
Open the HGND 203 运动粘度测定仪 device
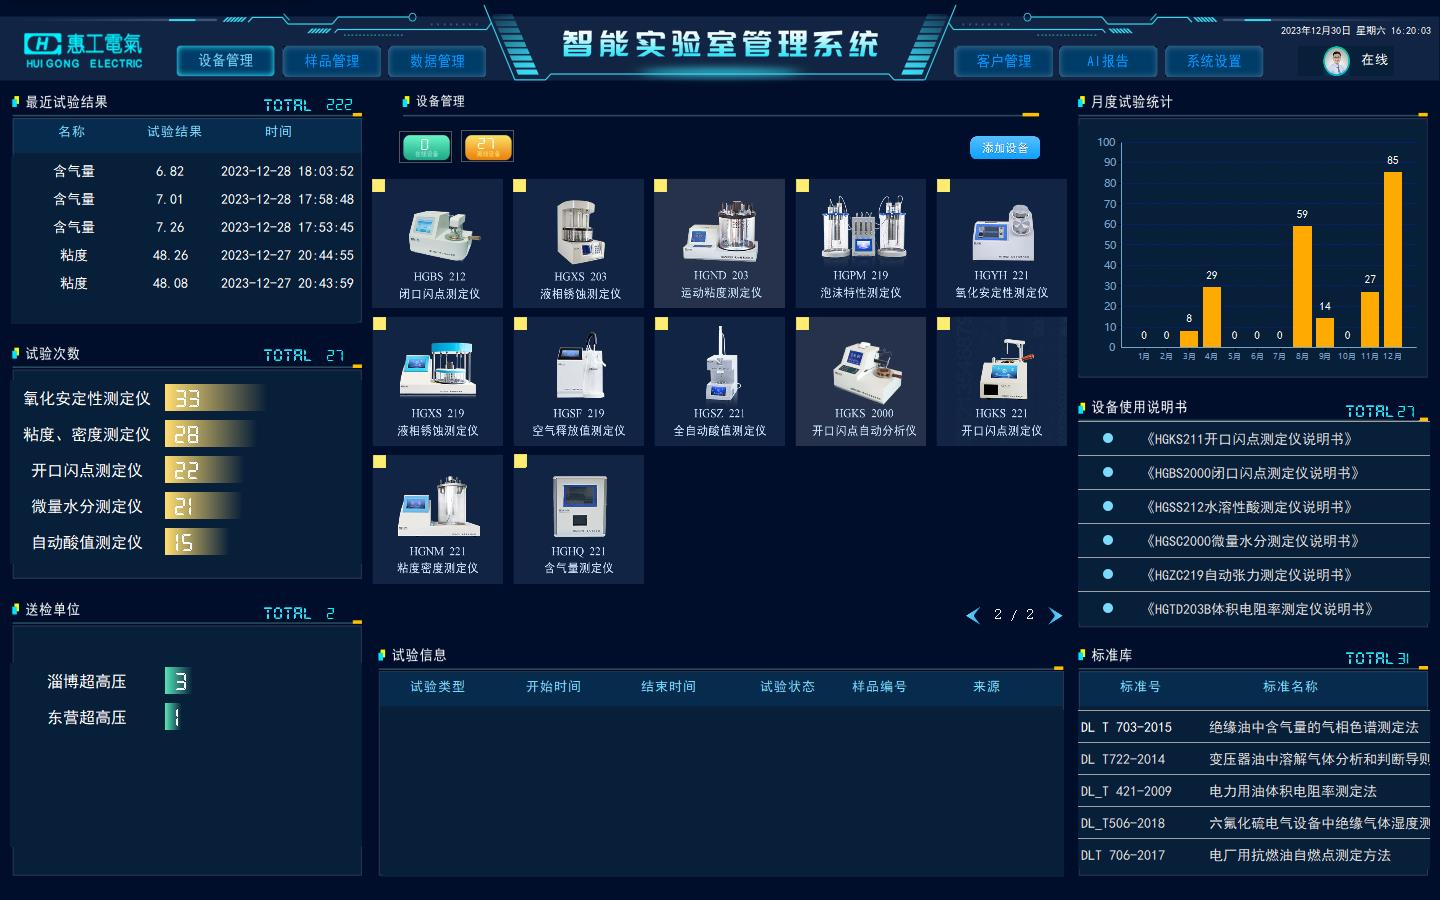pyautogui.click(x=720, y=232)
